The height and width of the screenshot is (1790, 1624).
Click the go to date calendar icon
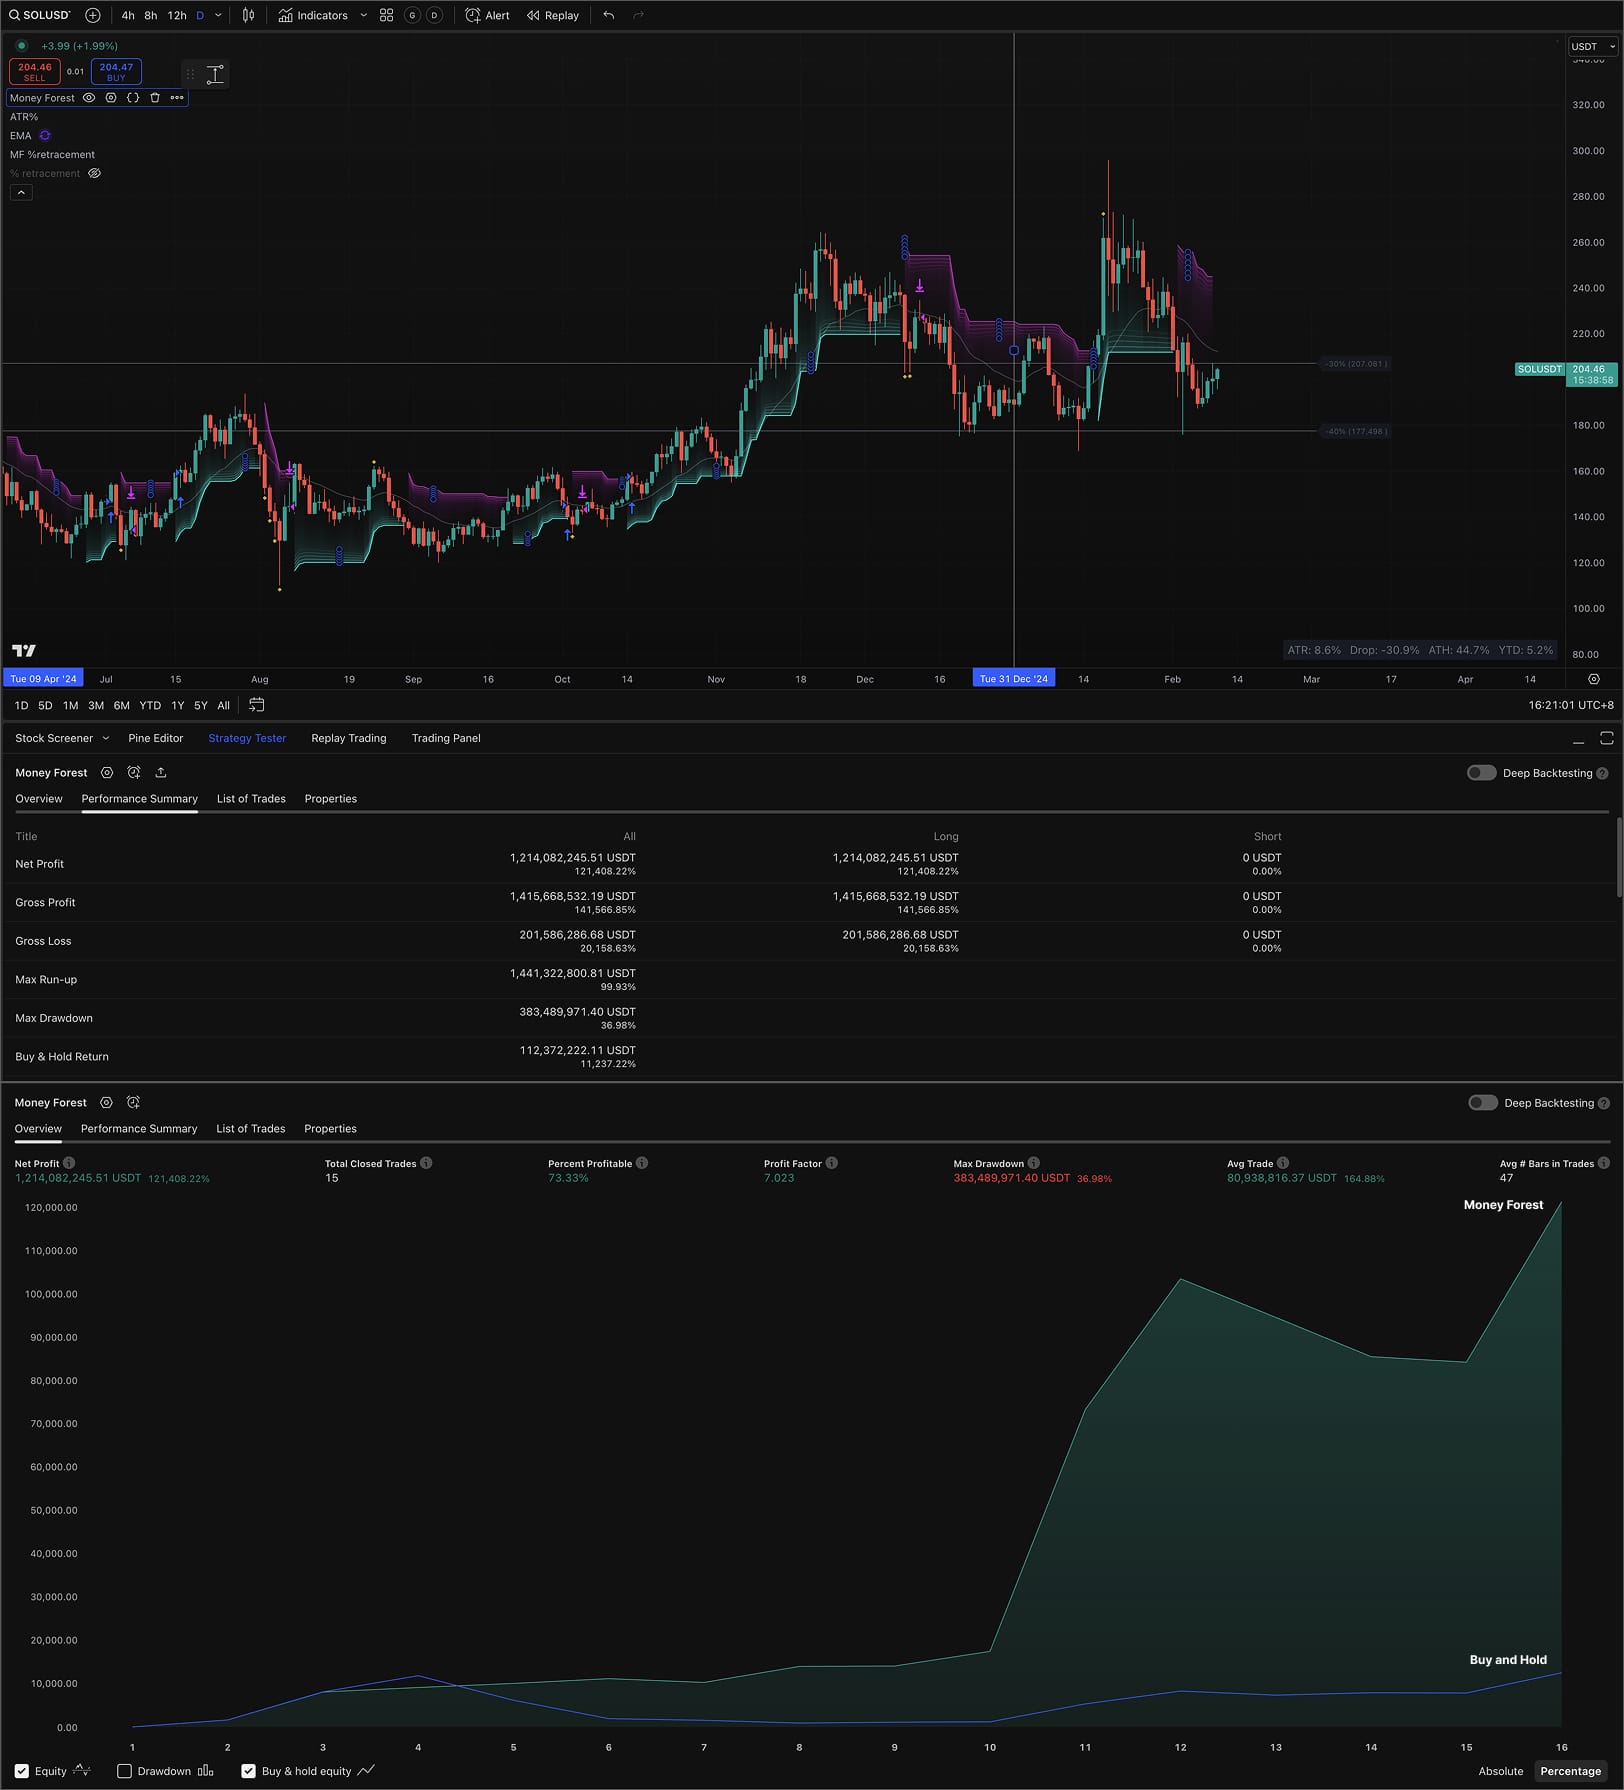coord(257,705)
